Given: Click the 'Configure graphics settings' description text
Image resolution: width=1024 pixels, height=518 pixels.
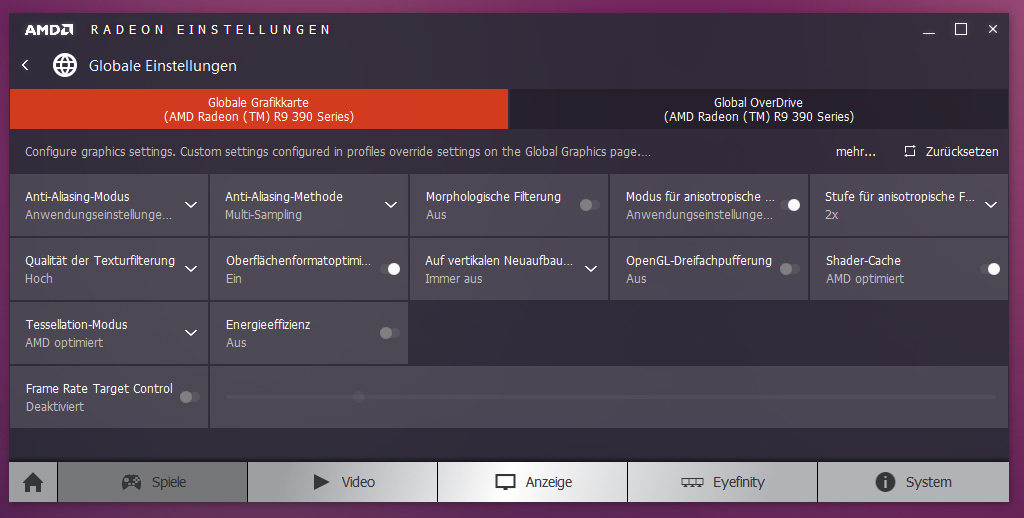Looking at the screenshot, I should click(x=338, y=152).
